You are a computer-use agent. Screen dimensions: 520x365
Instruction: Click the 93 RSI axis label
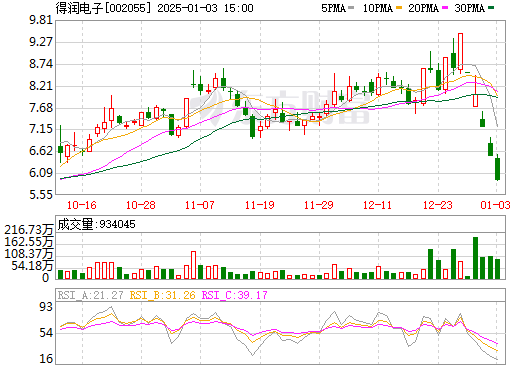[x=46, y=307]
